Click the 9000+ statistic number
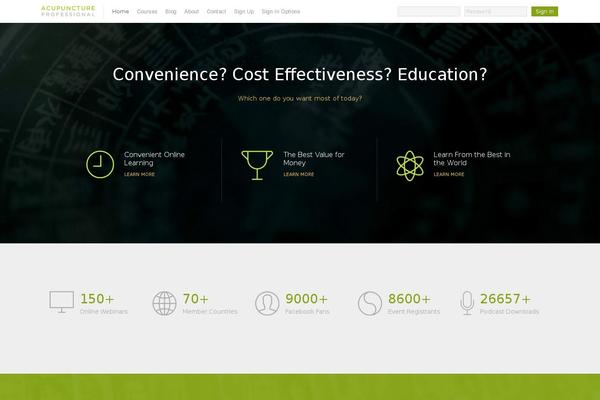This screenshot has height=400, width=600. [307, 299]
